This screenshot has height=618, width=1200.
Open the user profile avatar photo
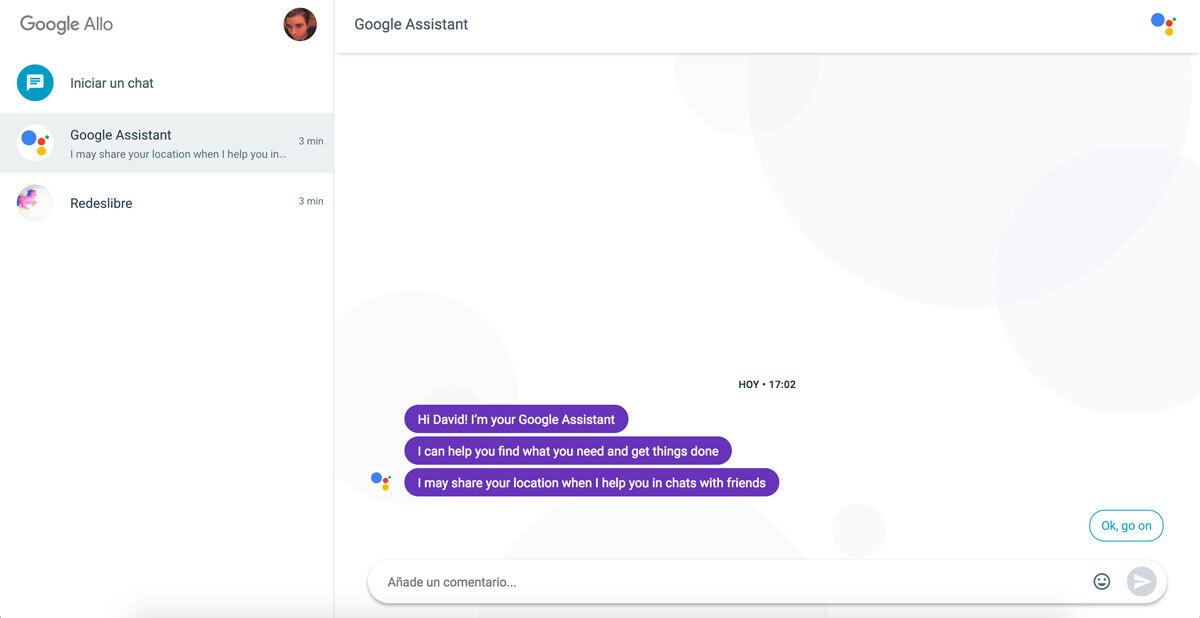tap(300, 24)
